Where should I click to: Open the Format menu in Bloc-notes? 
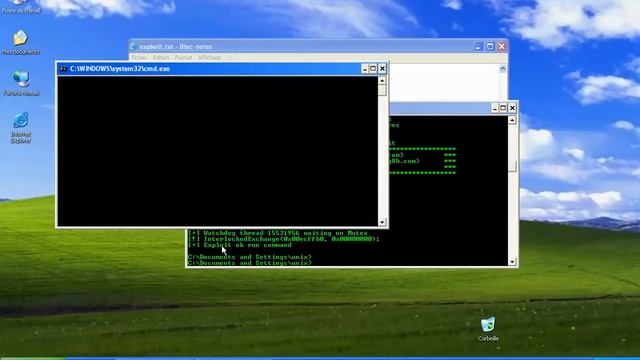(x=183, y=58)
